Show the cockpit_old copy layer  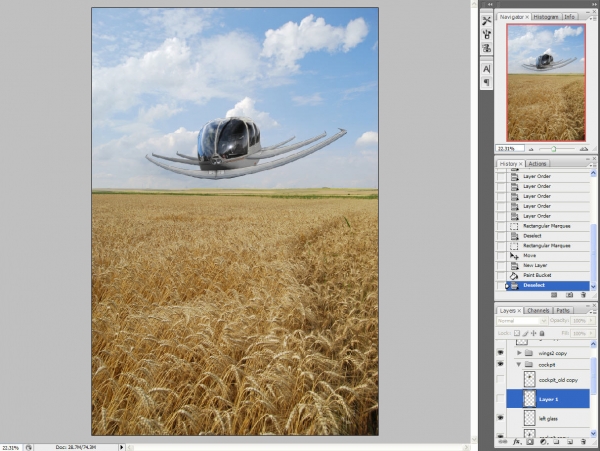tap(501, 379)
